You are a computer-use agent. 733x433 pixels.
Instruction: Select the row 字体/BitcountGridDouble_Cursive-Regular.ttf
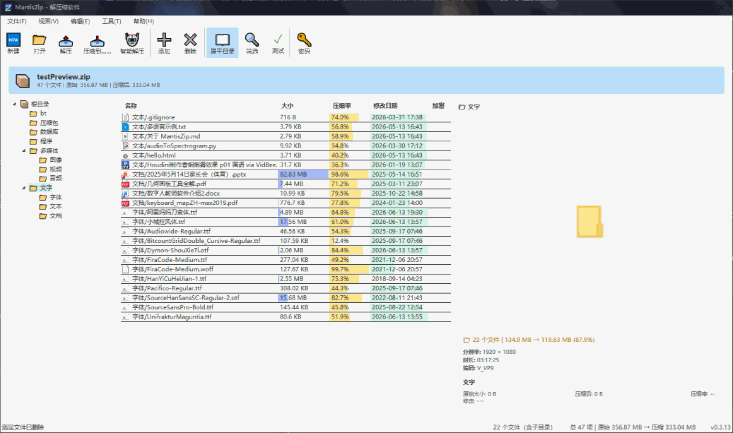[x=286, y=241]
